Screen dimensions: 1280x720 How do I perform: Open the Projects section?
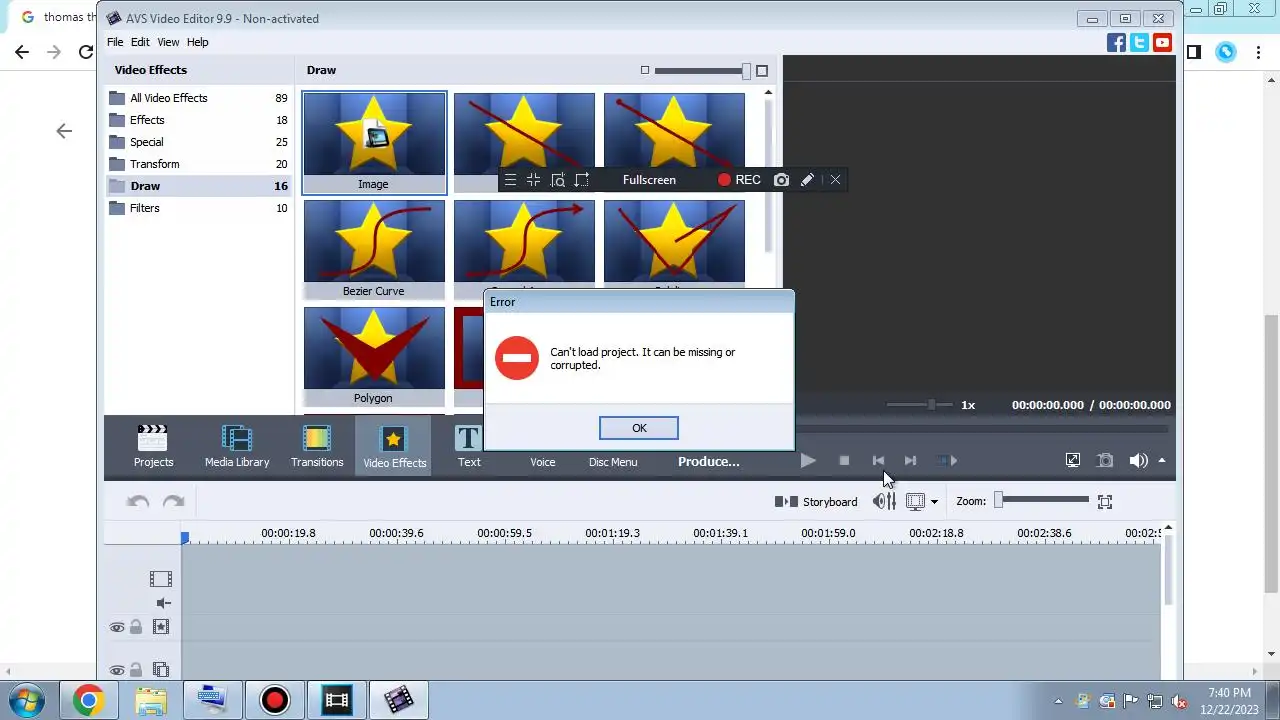tap(153, 446)
